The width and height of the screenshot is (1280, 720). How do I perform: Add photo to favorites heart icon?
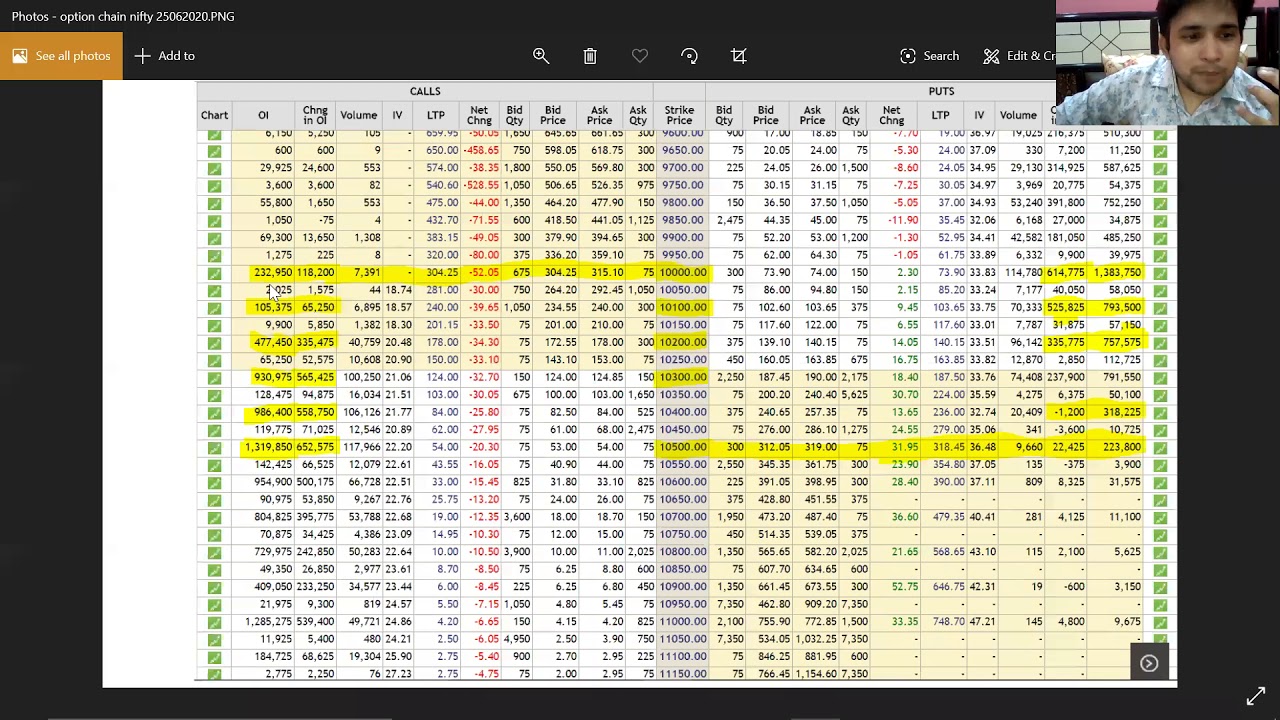coord(640,56)
